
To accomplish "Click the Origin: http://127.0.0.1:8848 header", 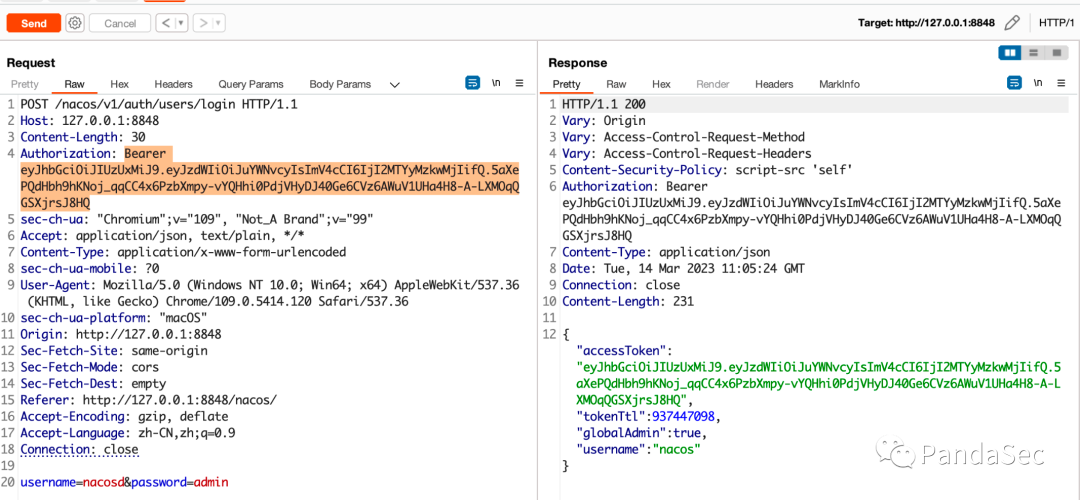I will point(121,335).
